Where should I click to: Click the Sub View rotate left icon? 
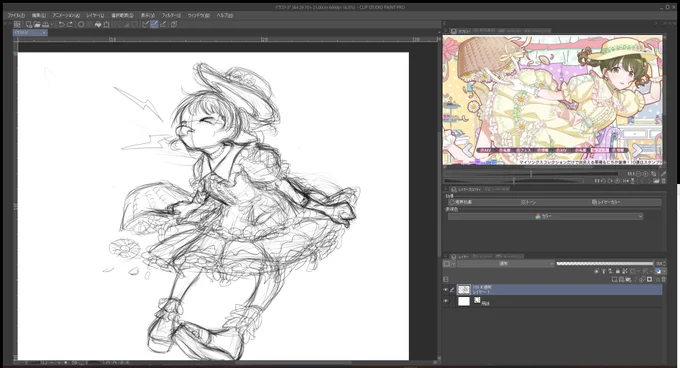point(603,181)
